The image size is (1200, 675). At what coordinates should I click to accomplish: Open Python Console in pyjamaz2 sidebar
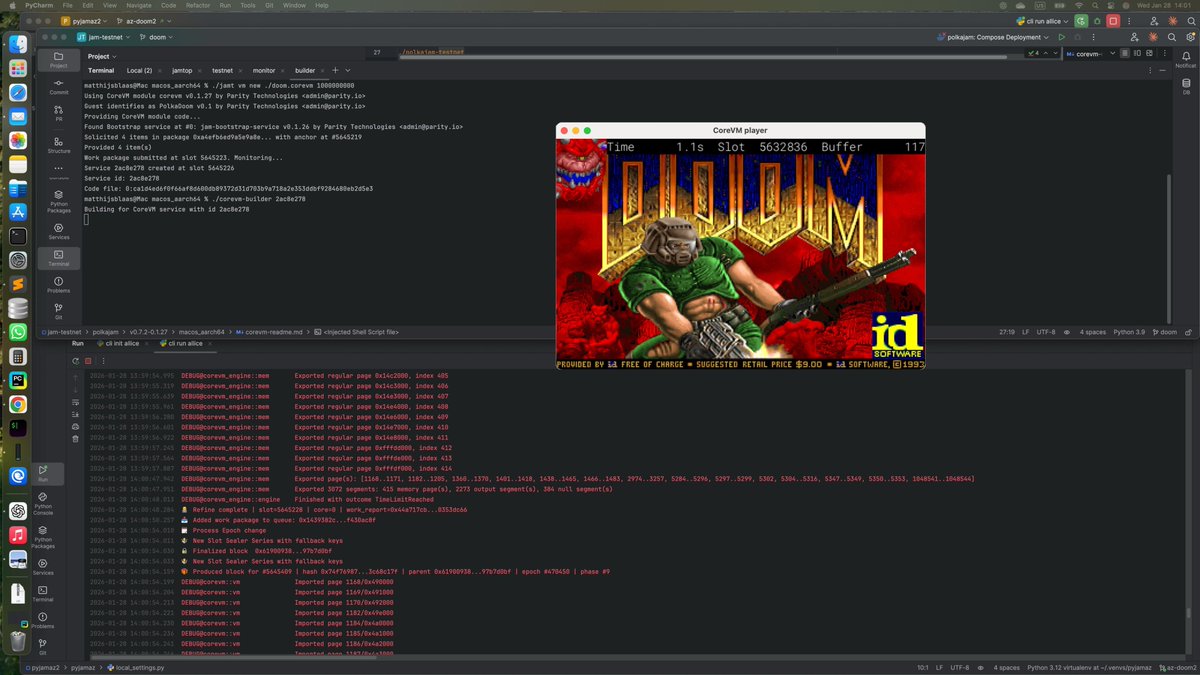point(43,505)
